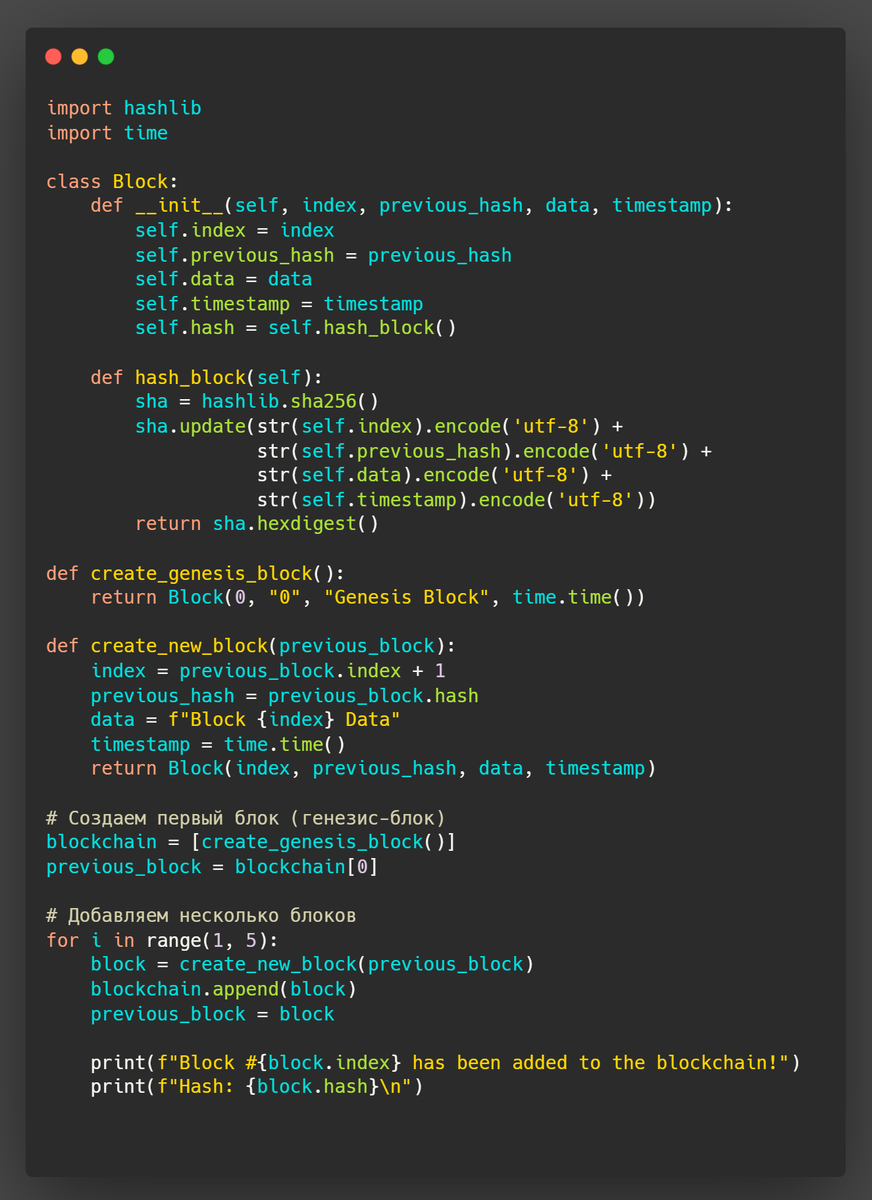Viewport: 872px width, 1200px height.
Task: Click the line "previous_hash = previous_block.hash"
Action: click(x=285, y=696)
